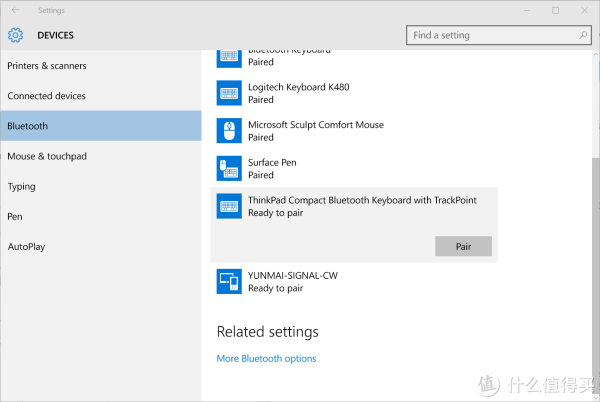Screen dimensions: 600x402
Task: Click the ThinkPad Compact keyboard icon
Action: [229, 206]
